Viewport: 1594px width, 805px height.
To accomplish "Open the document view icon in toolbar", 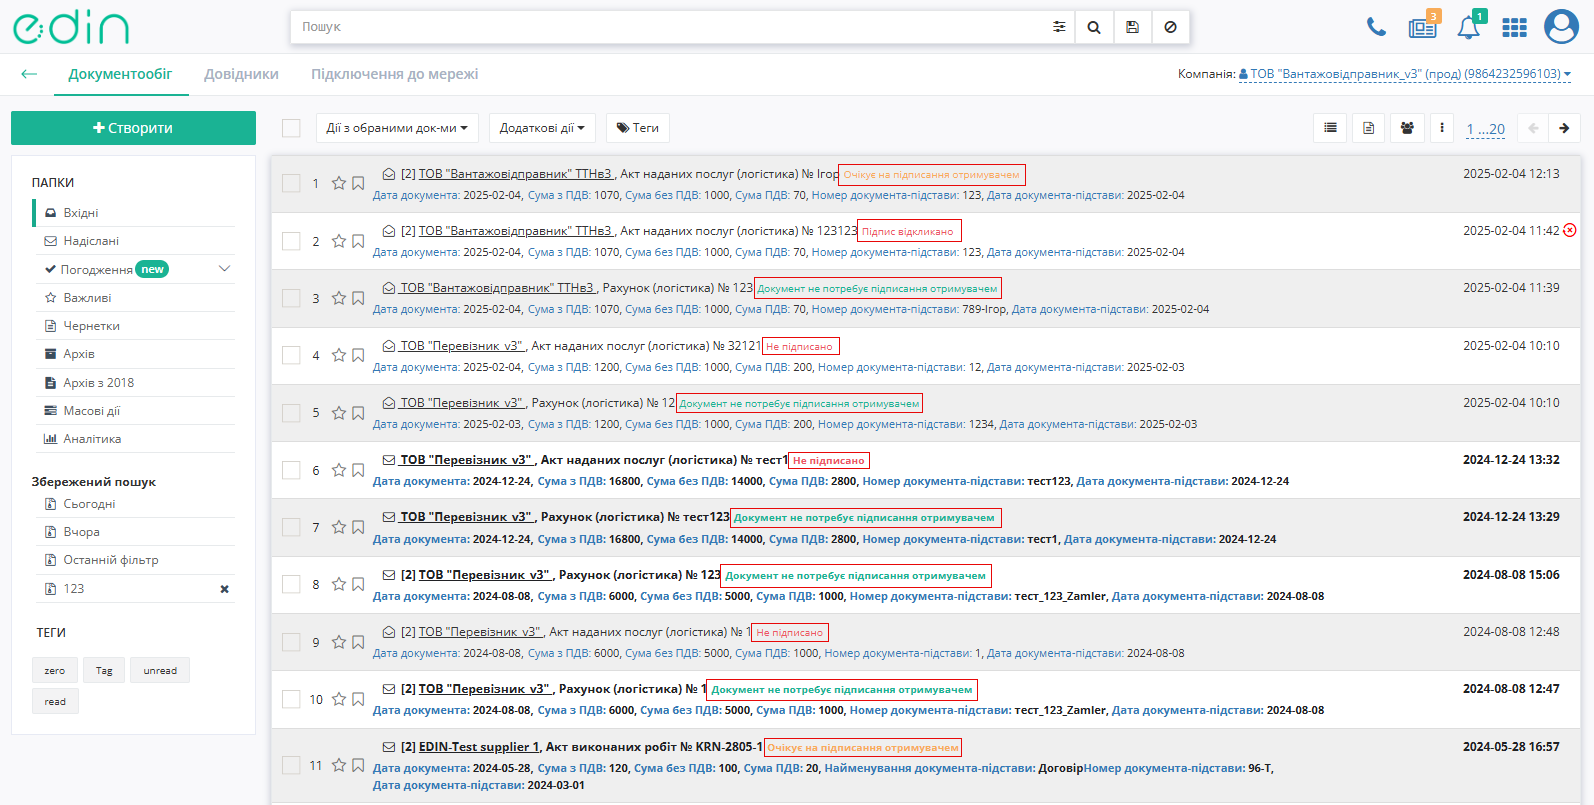I will [1369, 128].
